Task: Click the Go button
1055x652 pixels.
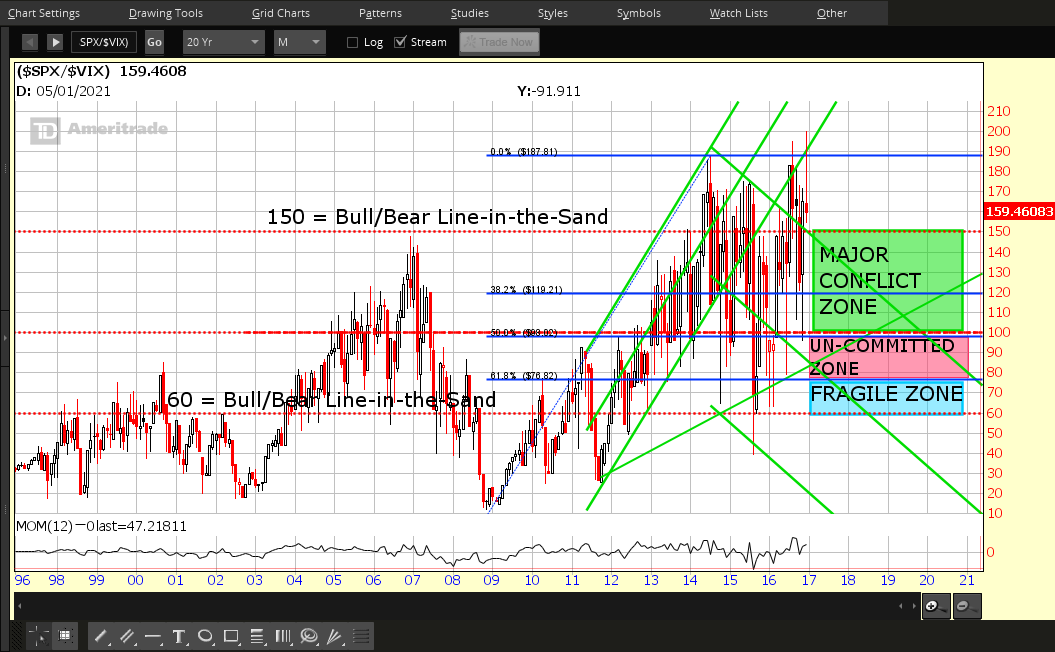Action: 154,42
